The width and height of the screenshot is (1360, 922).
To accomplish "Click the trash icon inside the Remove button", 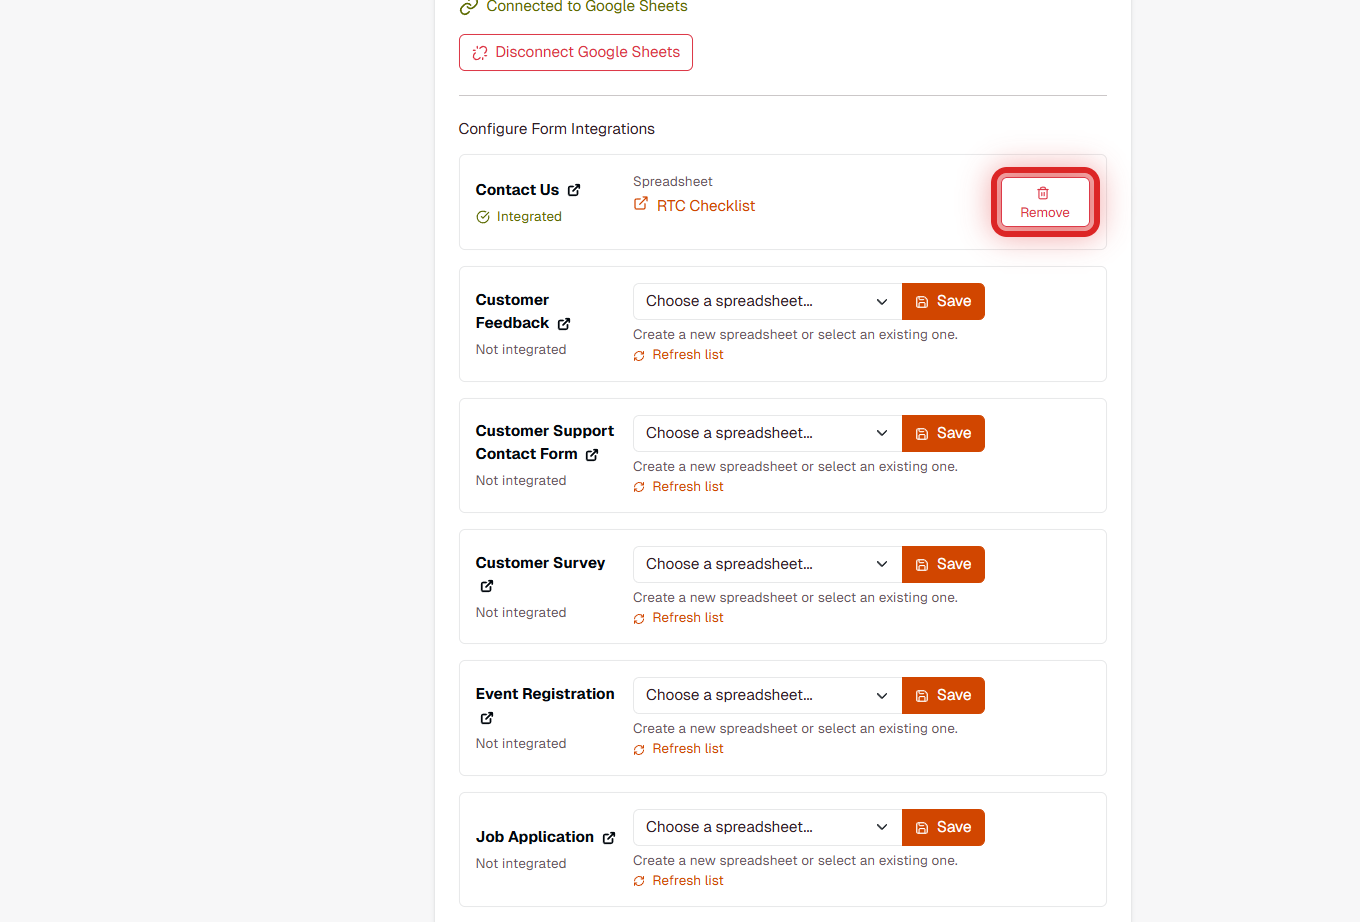I will tap(1044, 191).
